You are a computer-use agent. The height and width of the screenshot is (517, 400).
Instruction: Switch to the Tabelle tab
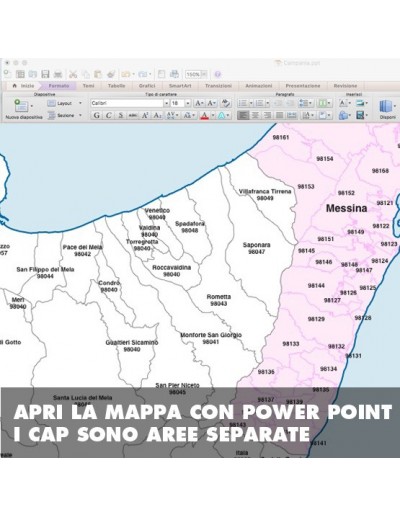tap(116, 86)
